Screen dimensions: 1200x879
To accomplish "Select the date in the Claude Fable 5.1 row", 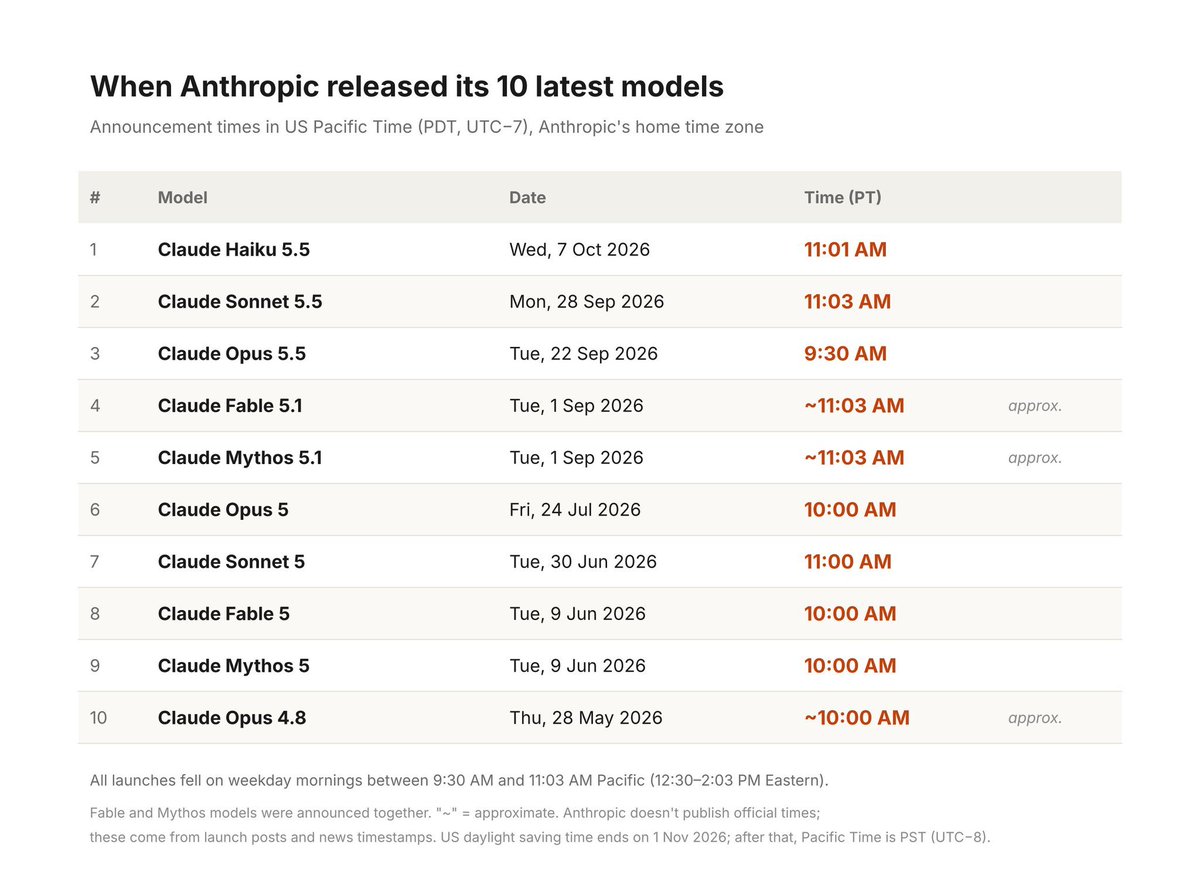I will 577,405.
